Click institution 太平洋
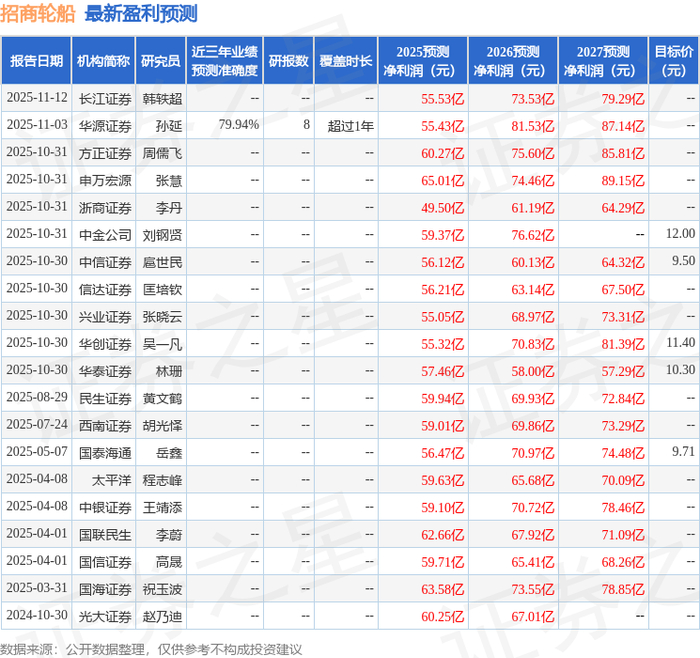This screenshot has width=700, height=658. [x=112, y=480]
